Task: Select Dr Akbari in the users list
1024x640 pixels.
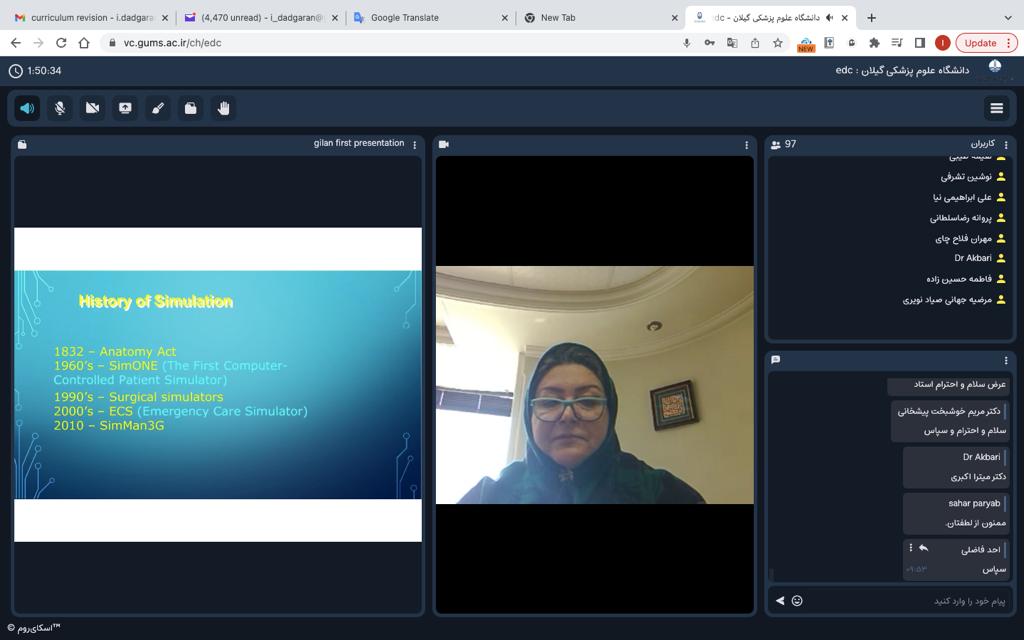Action: pyautogui.click(x=972, y=258)
